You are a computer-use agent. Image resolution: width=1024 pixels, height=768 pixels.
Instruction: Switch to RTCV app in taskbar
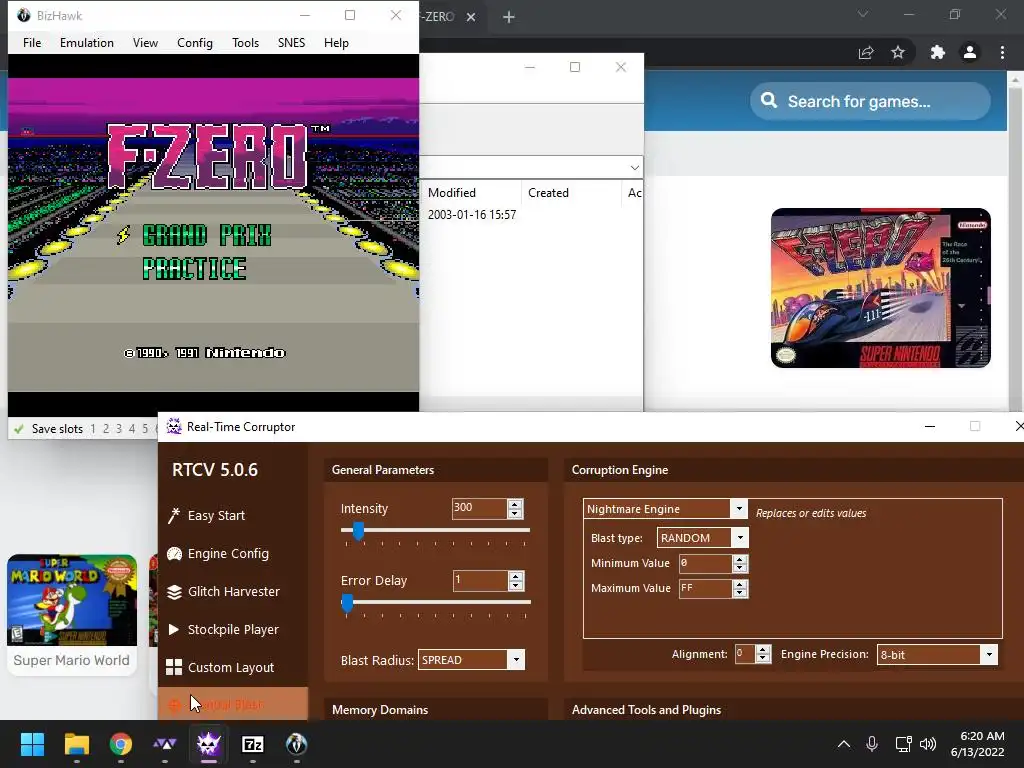209,744
